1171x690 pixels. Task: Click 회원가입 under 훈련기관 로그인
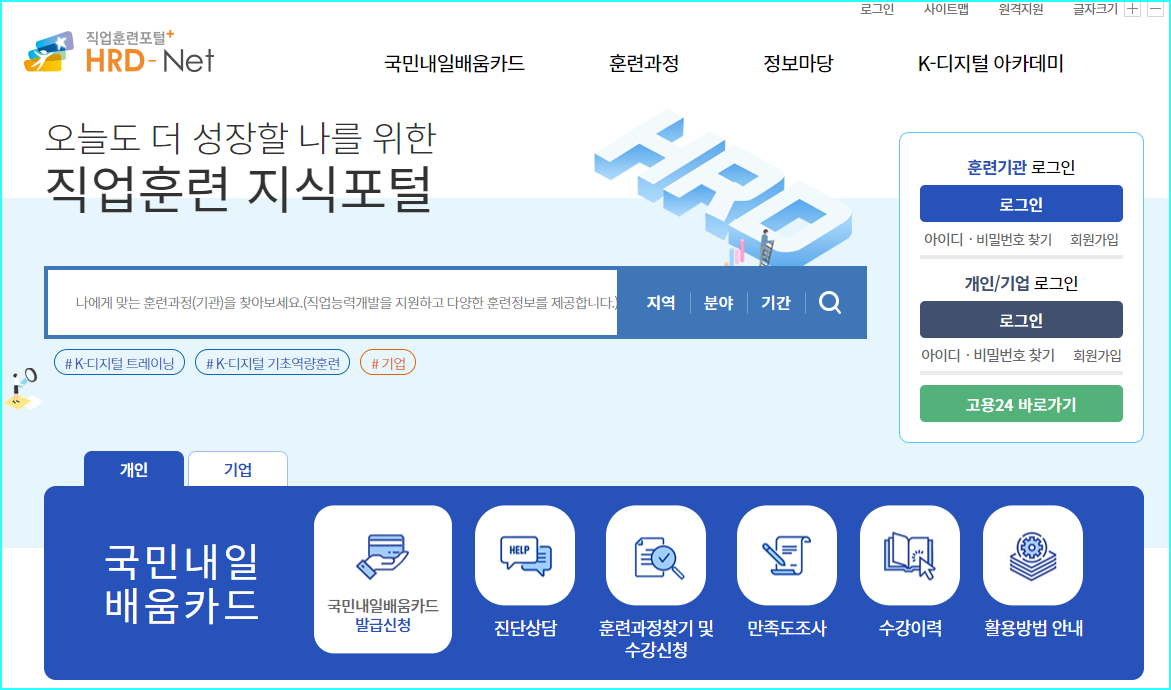click(x=1094, y=240)
